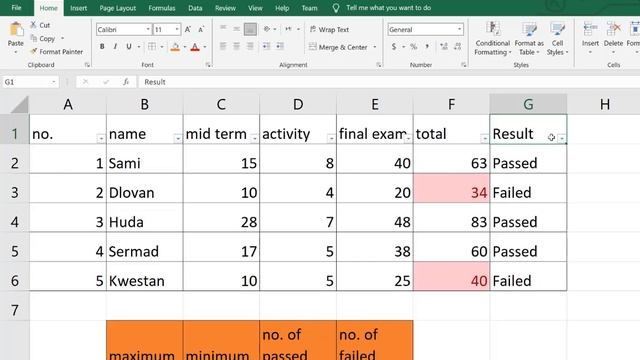This screenshot has height=360, width=640.
Task: Select the orange 'no. of passed' cell
Action: (298, 341)
